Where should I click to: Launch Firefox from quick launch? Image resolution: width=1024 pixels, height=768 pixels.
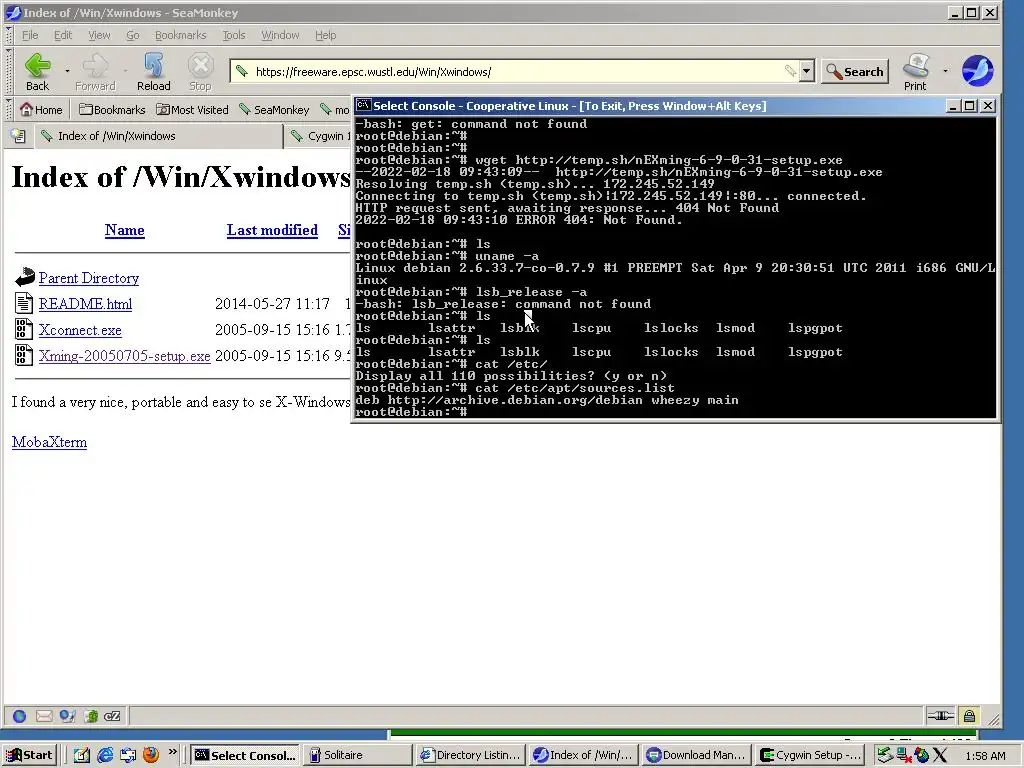click(151, 755)
